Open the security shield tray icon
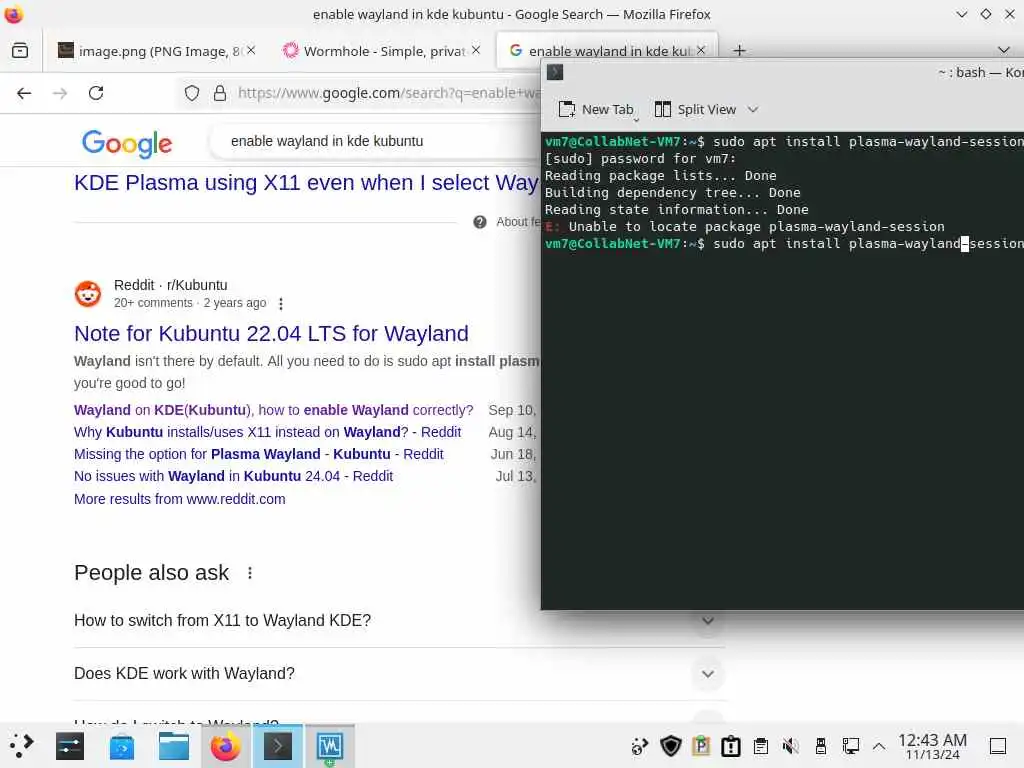Image resolution: width=1024 pixels, height=768 pixels. pyautogui.click(x=671, y=746)
